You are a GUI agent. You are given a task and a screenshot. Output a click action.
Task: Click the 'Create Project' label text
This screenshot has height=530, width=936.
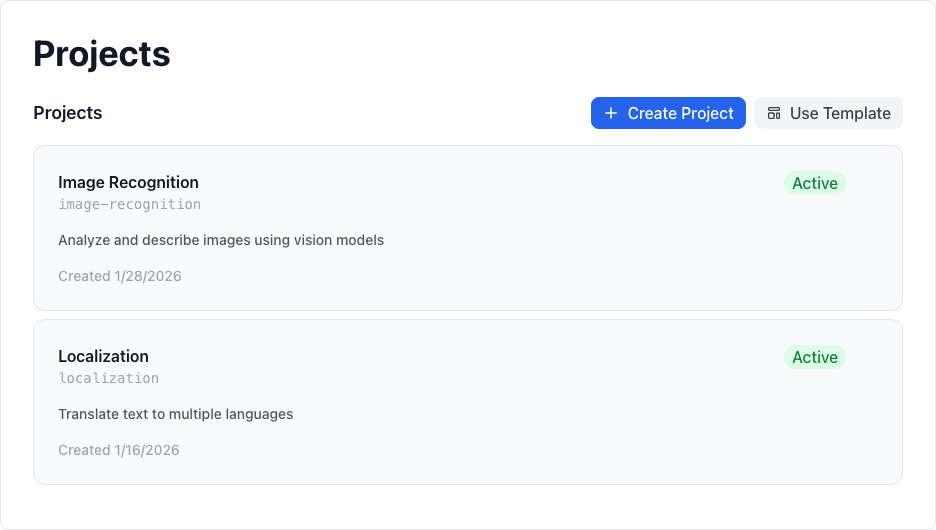tap(680, 114)
